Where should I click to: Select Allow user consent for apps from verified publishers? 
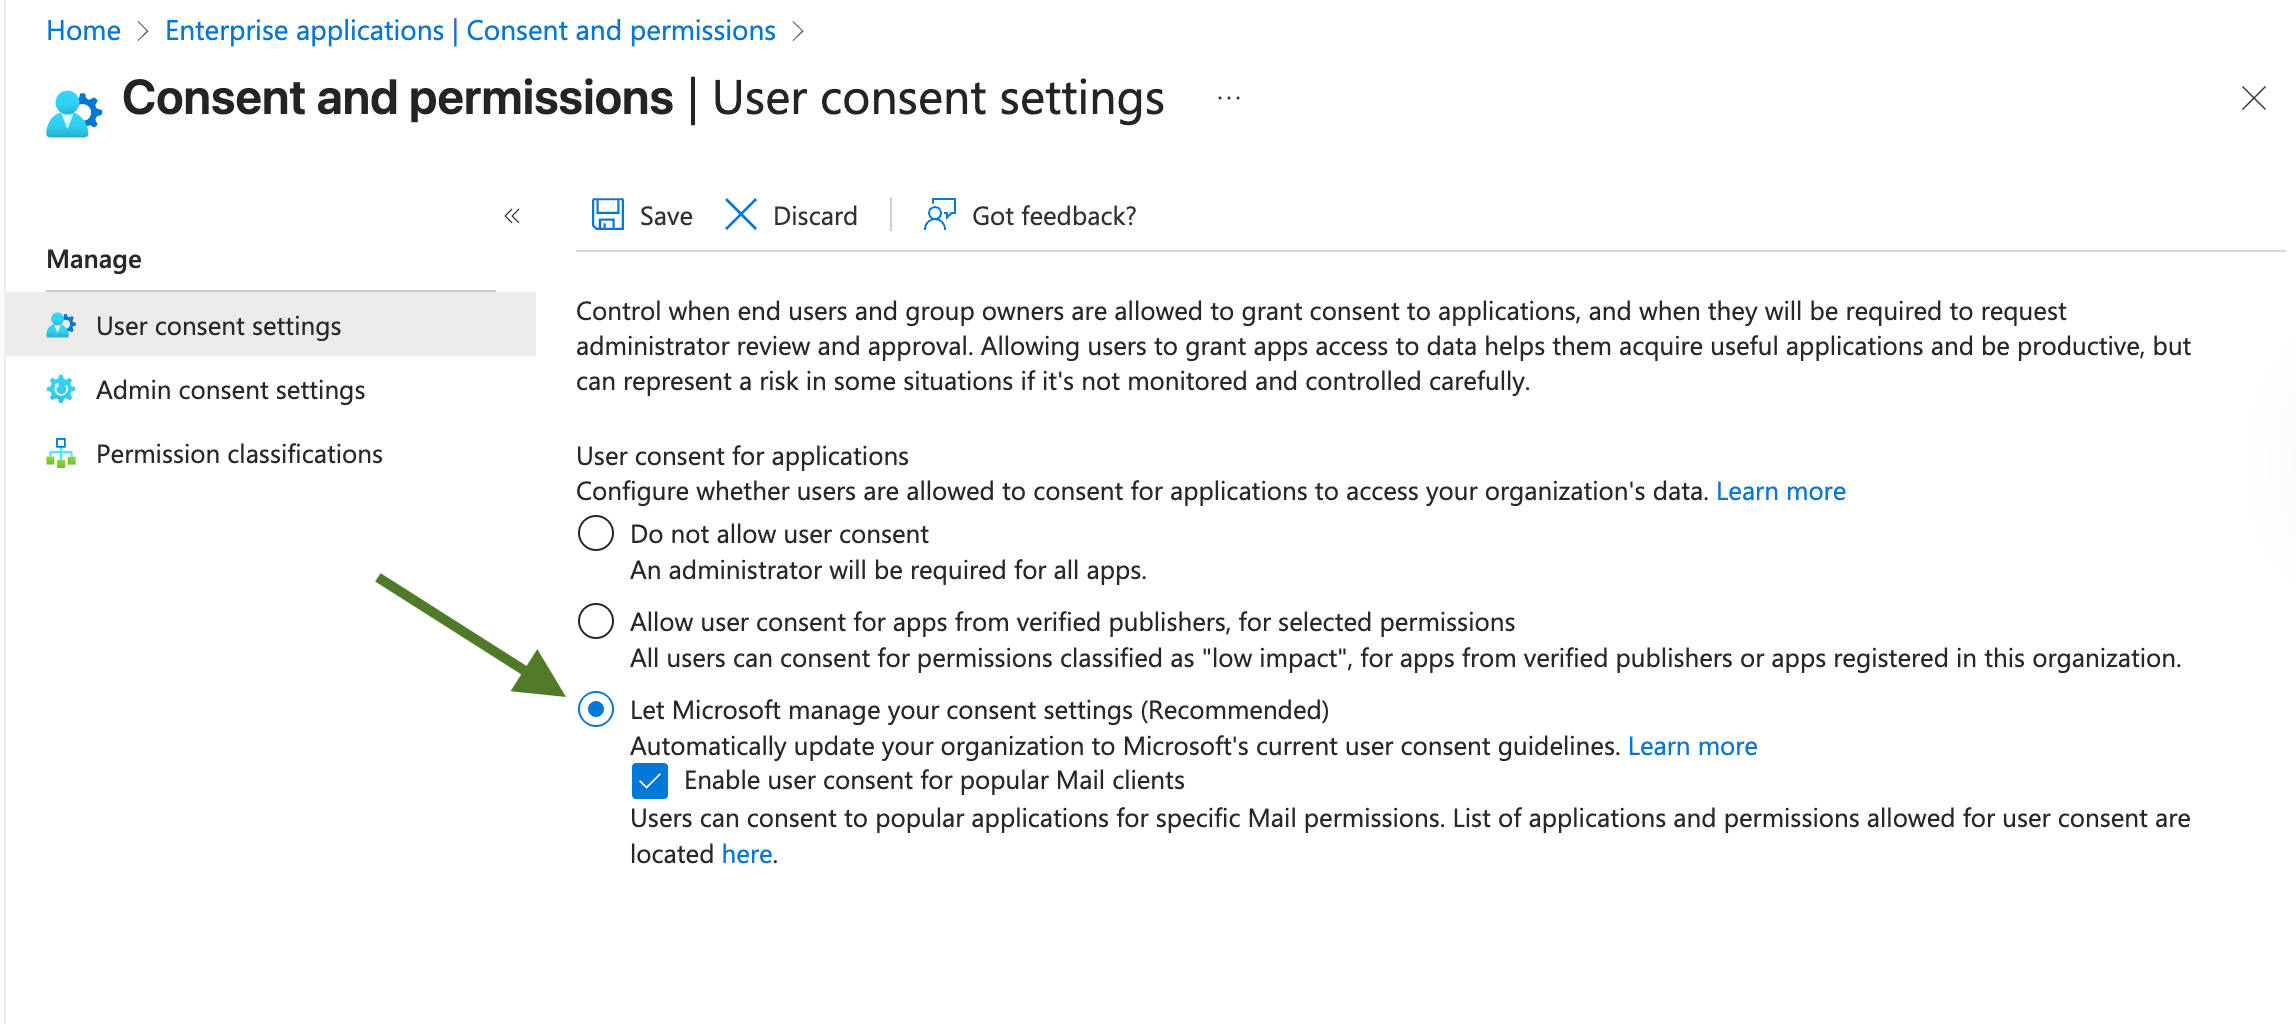tap(596, 620)
